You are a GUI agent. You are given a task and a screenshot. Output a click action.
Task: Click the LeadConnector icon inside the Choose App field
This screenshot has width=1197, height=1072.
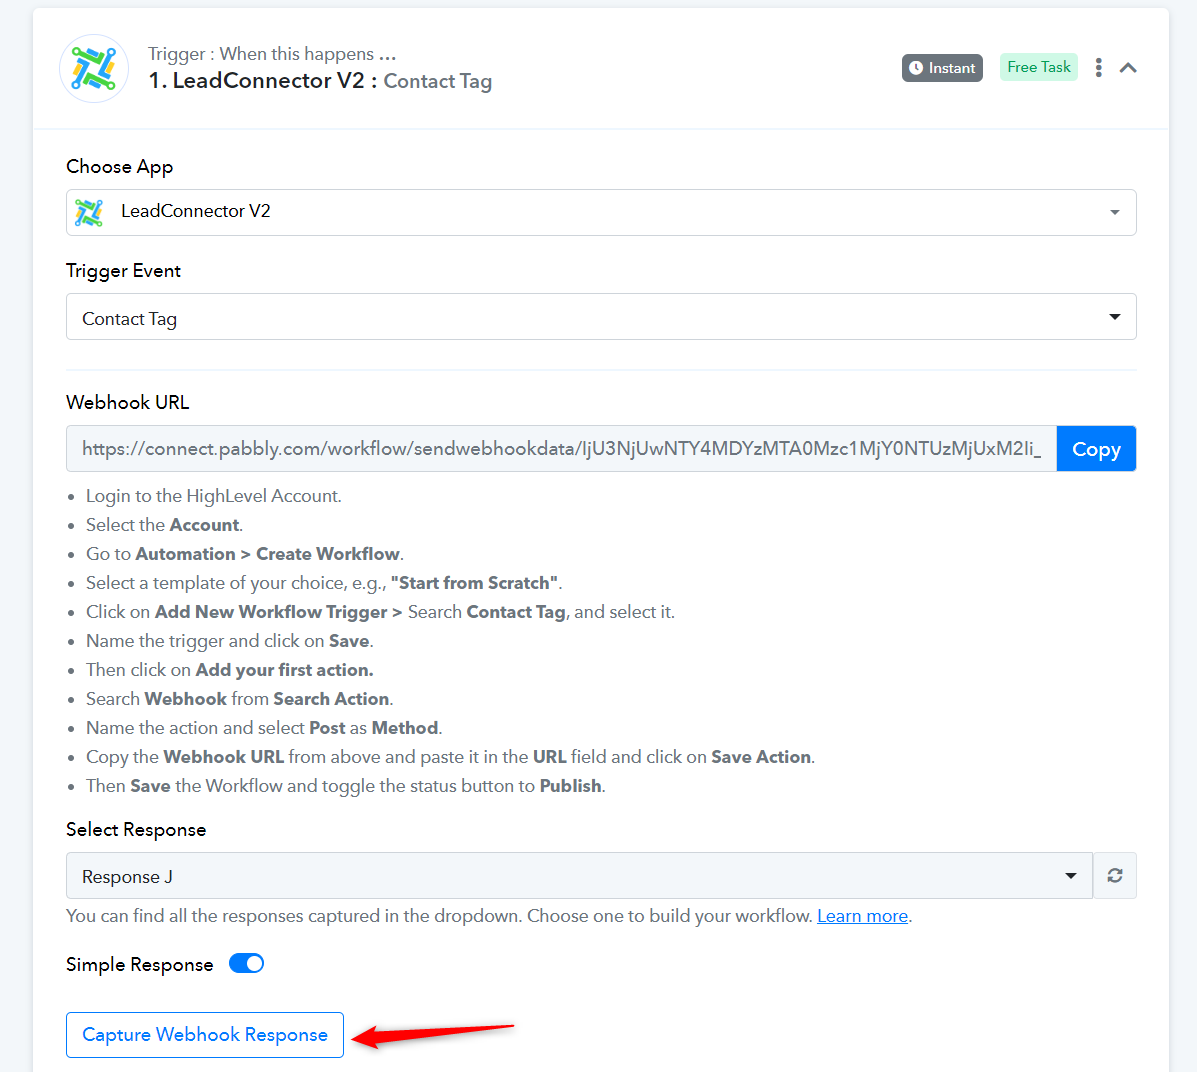click(89, 212)
